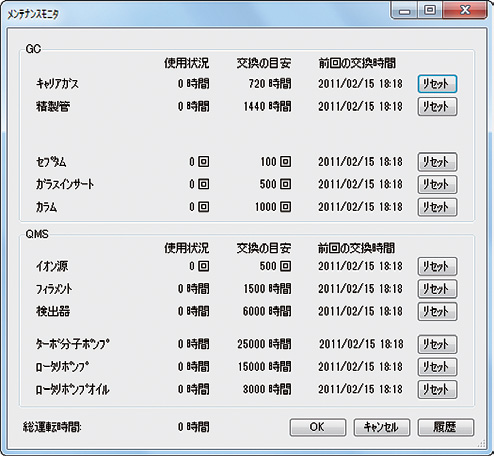Reset the ロータリポンプ usage hours
Image resolution: width=494 pixels, height=456 pixels.
coord(437,367)
